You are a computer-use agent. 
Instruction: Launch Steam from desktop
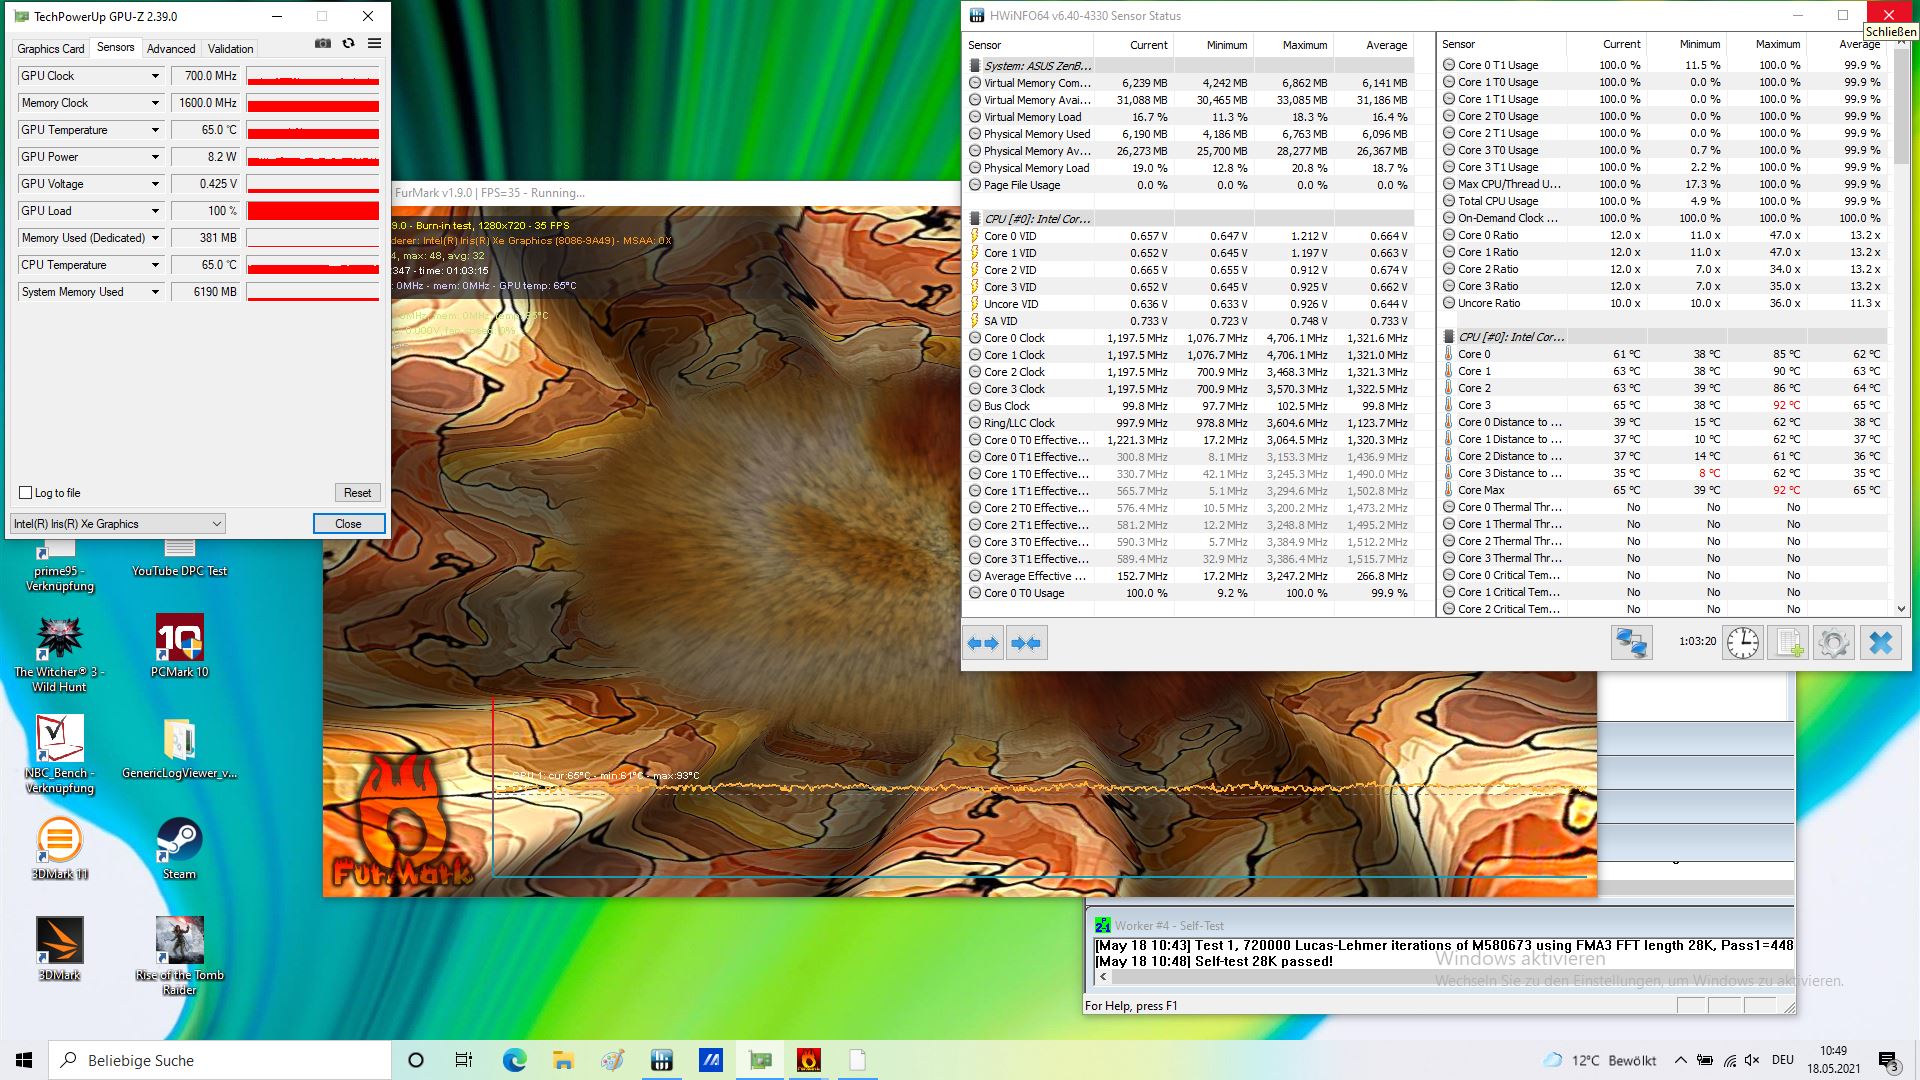(180, 849)
